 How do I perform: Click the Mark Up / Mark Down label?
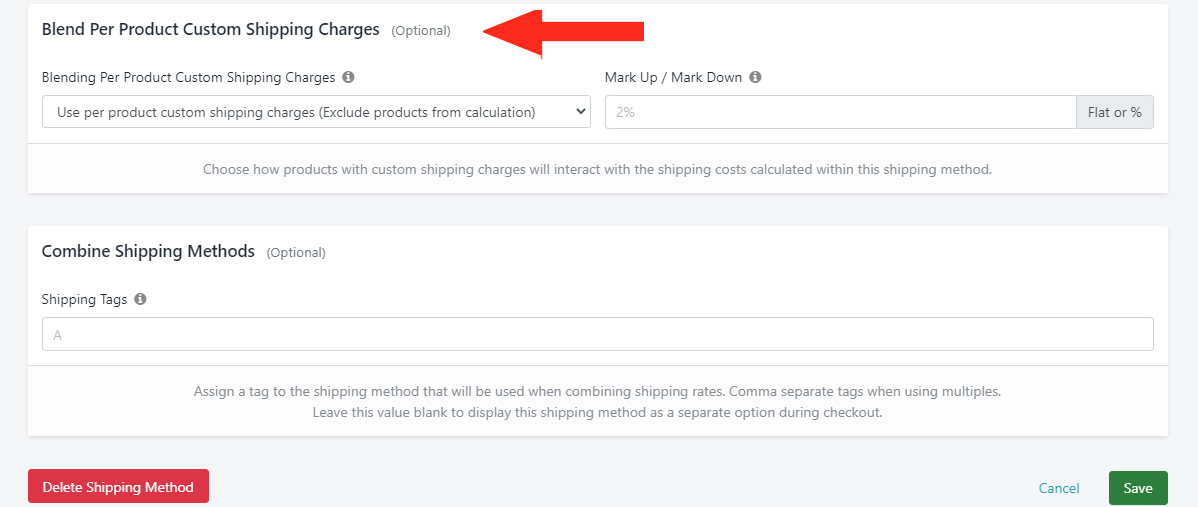[x=673, y=77]
